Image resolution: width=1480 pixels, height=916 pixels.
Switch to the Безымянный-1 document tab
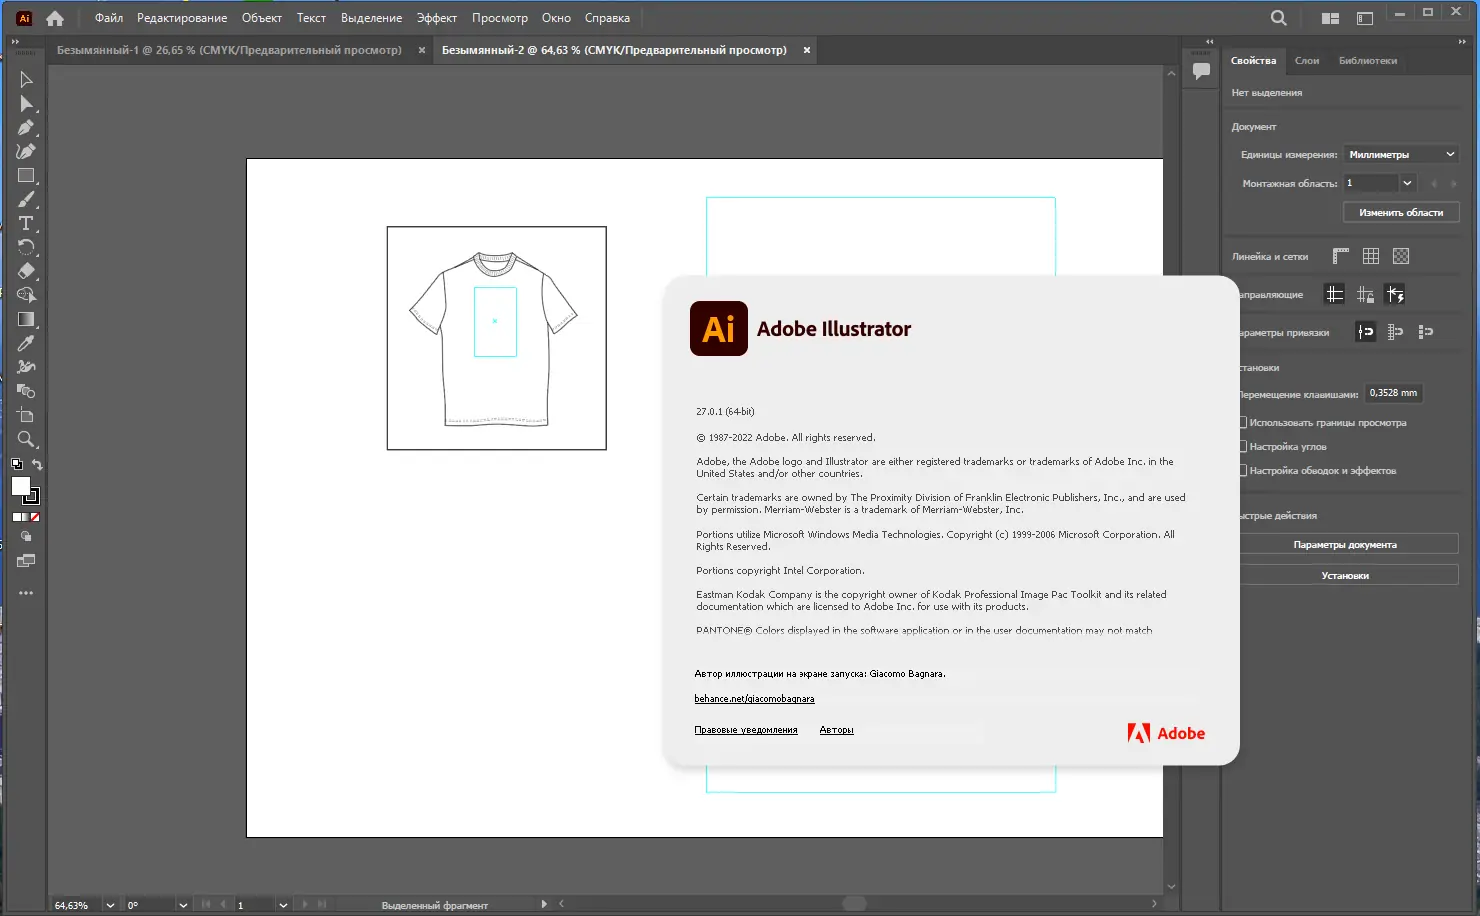pyautogui.click(x=229, y=50)
